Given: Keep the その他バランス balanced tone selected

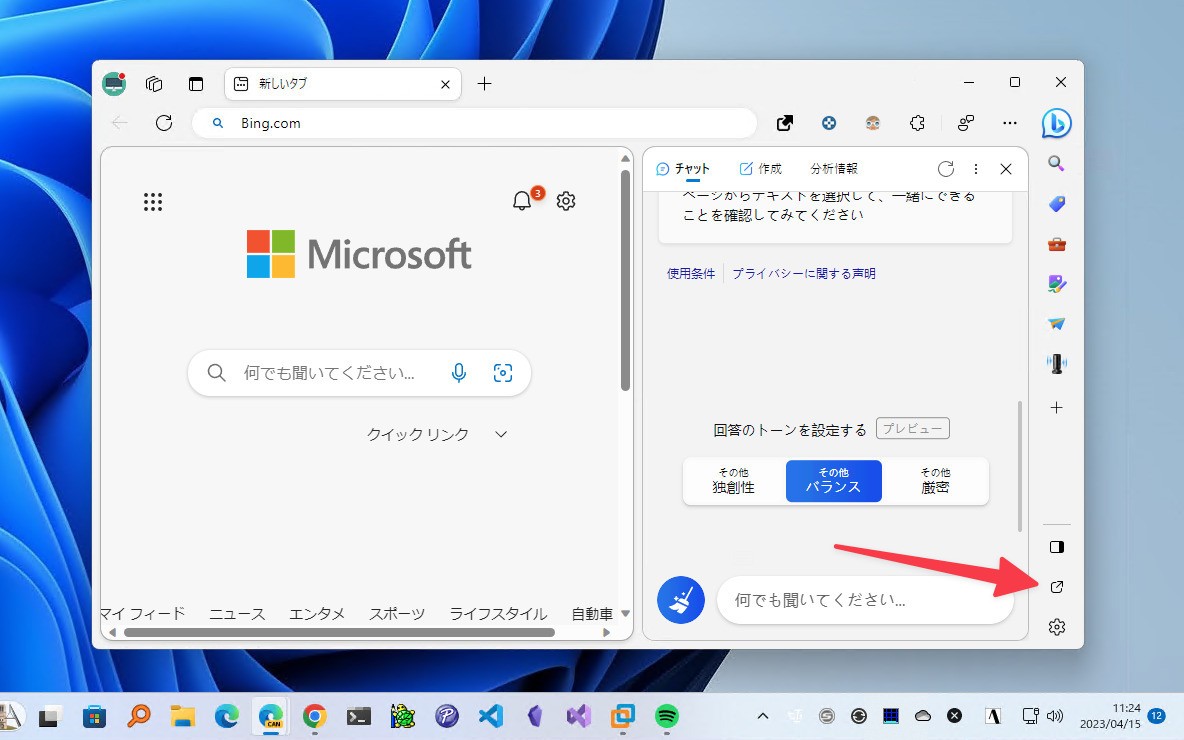Looking at the screenshot, I should click(833, 481).
